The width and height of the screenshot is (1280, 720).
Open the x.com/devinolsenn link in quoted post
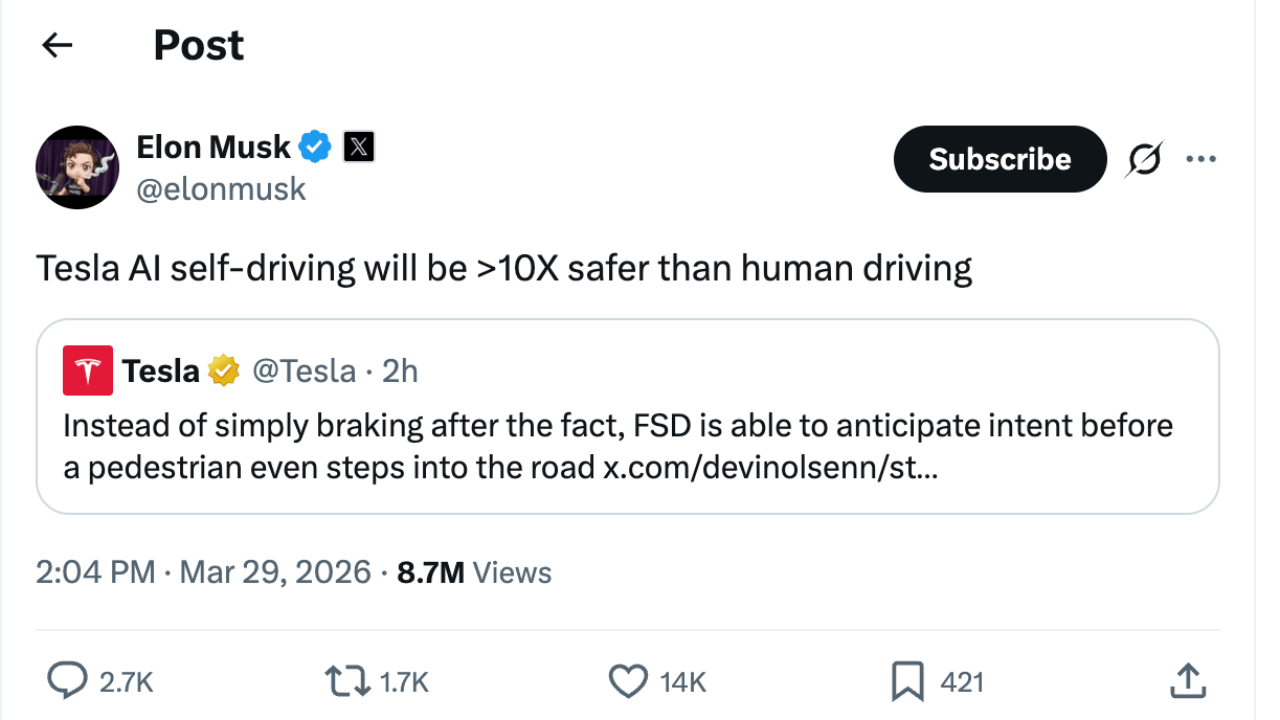tap(770, 467)
